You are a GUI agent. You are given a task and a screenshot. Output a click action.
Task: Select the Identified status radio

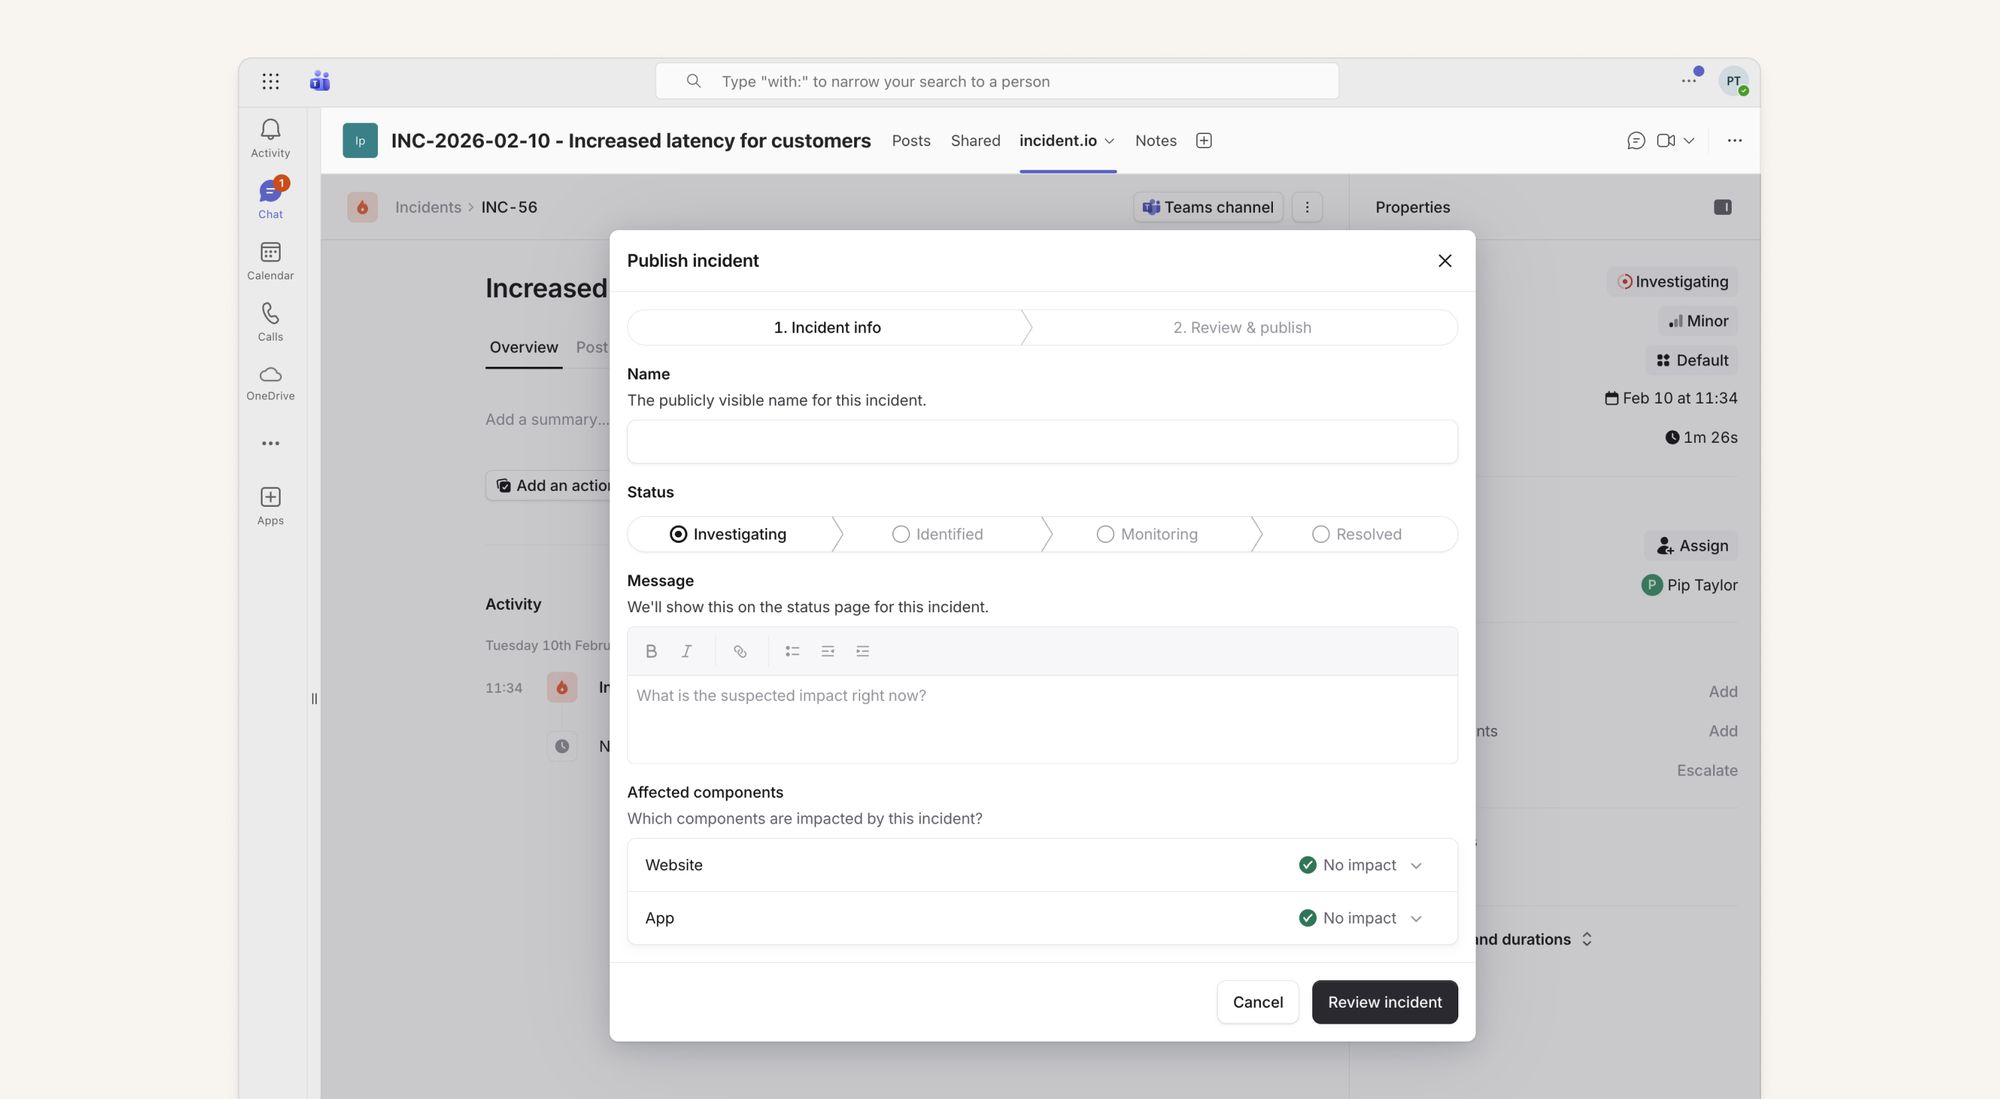click(x=901, y=534)
